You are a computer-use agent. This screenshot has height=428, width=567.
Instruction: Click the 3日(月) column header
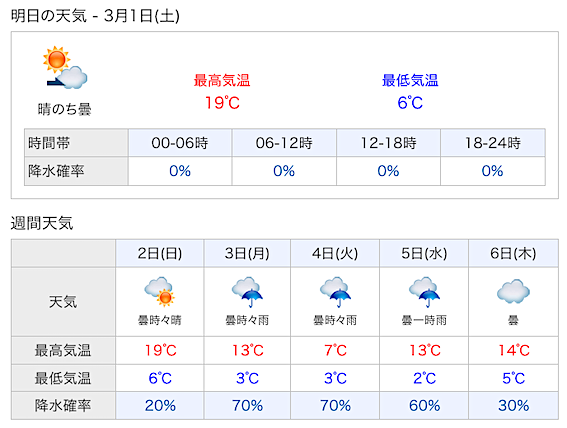247,253
